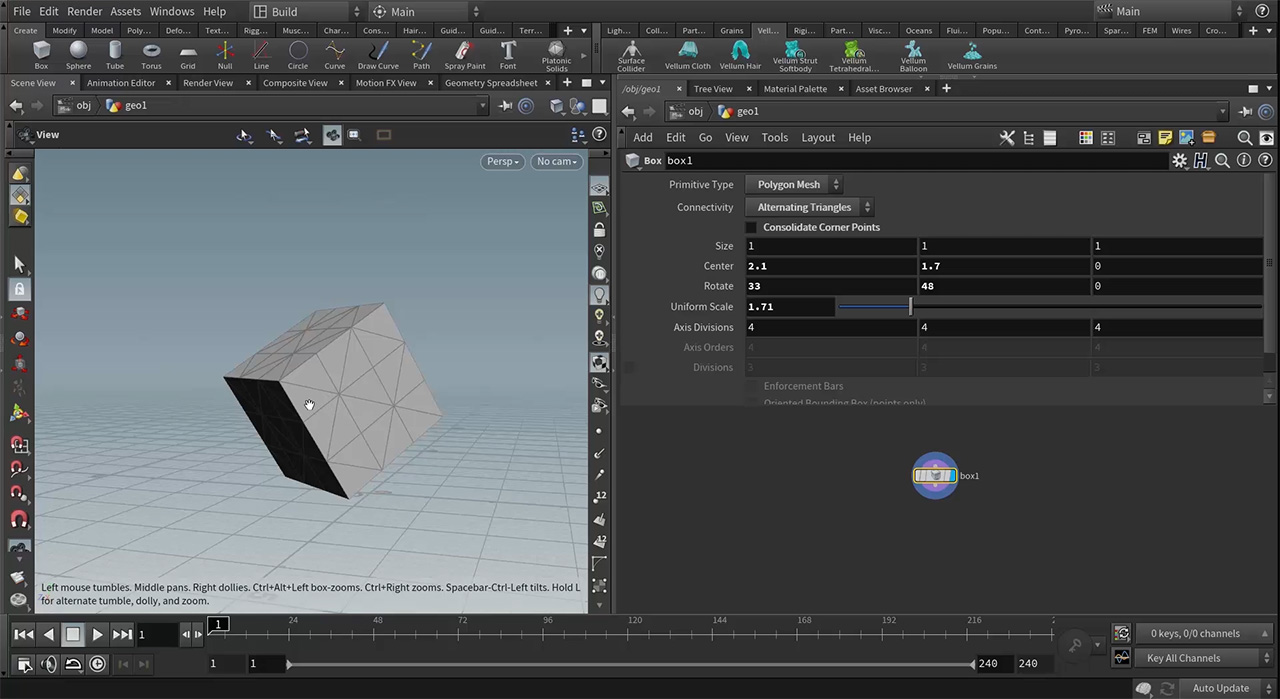The height and width of the screenshot is (699, 1280).
Task: Select the Spray Paint shelf tool
Action: 464,55
